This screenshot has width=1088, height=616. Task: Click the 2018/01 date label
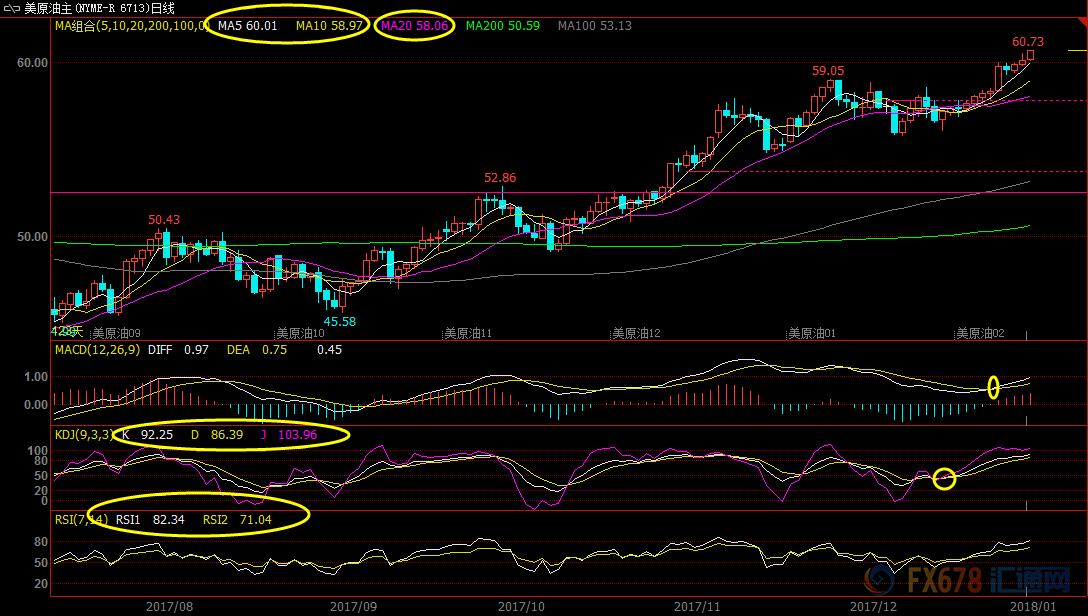pyautogui.click(x=1033, y=607)
